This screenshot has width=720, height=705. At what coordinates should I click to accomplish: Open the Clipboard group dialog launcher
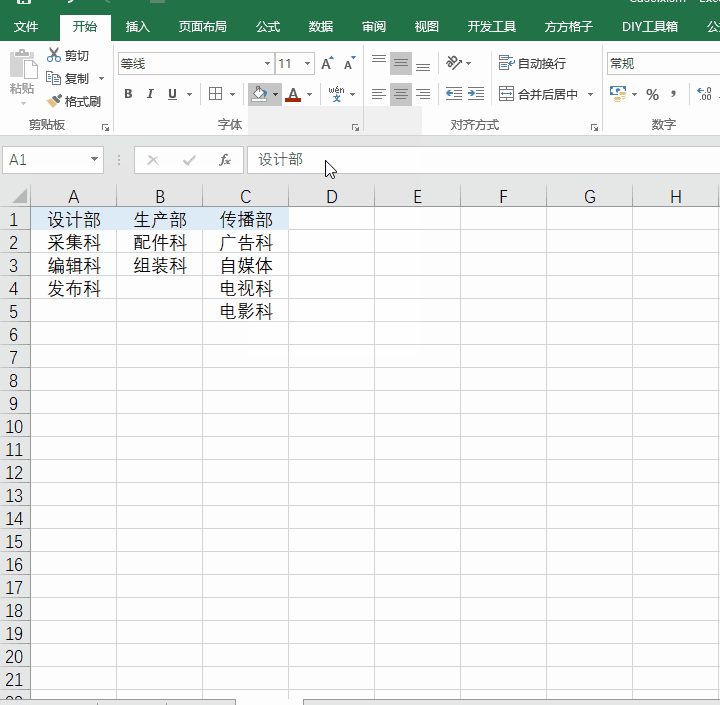coord(106,128)
